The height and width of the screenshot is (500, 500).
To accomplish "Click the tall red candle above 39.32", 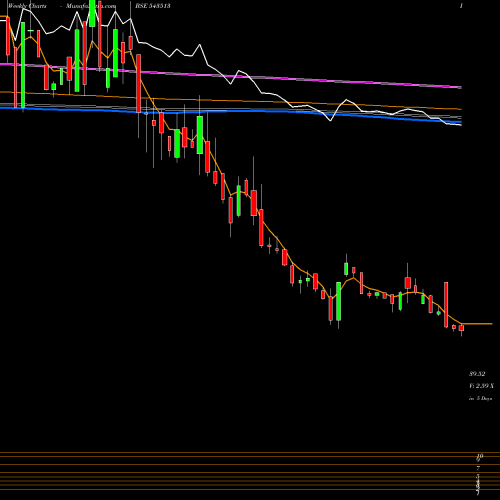I will click(x=446, y=305).
